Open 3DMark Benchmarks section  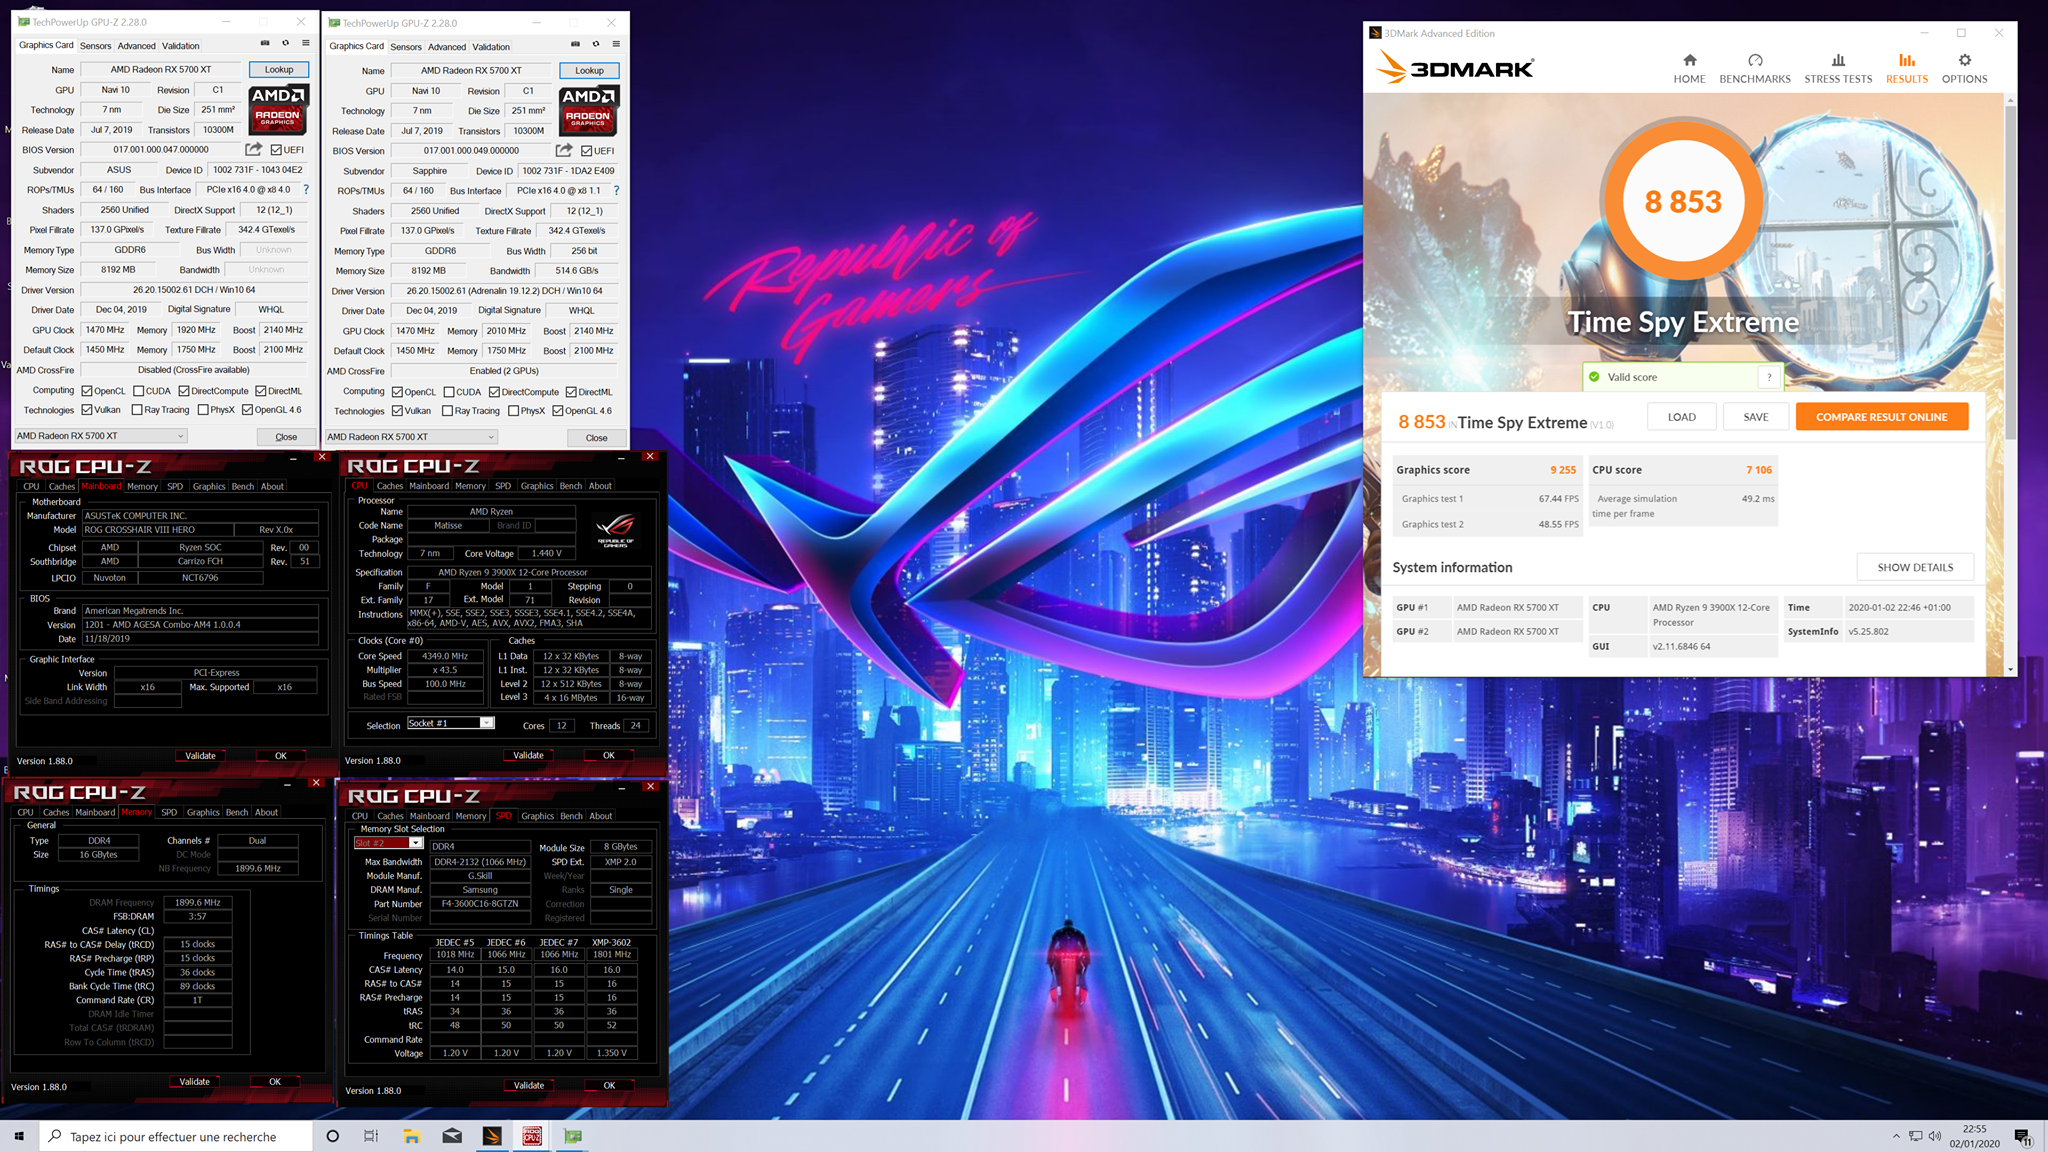click(1754, 68)
